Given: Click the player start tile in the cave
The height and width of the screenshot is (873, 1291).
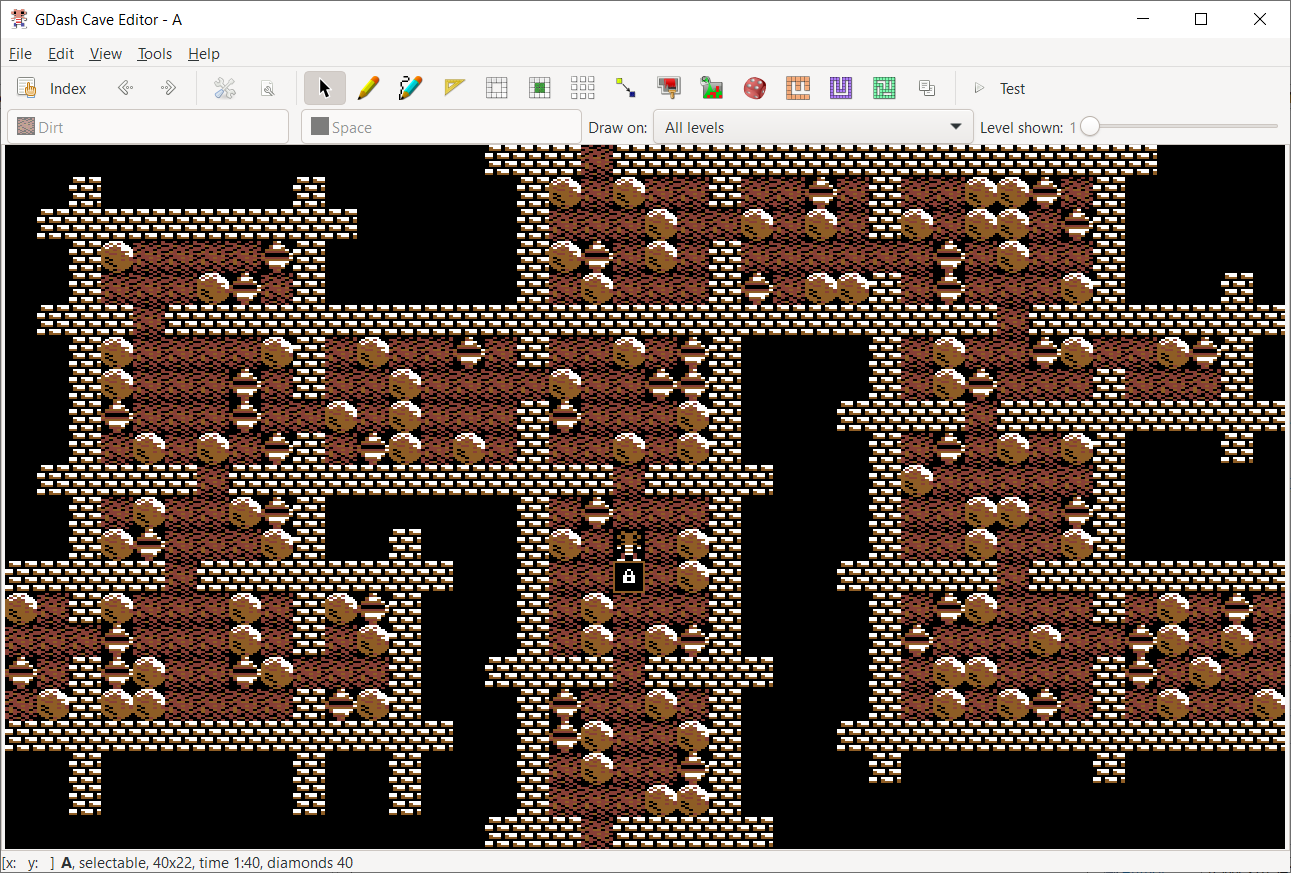Looking at the screenshot, I should pos(629,545).
